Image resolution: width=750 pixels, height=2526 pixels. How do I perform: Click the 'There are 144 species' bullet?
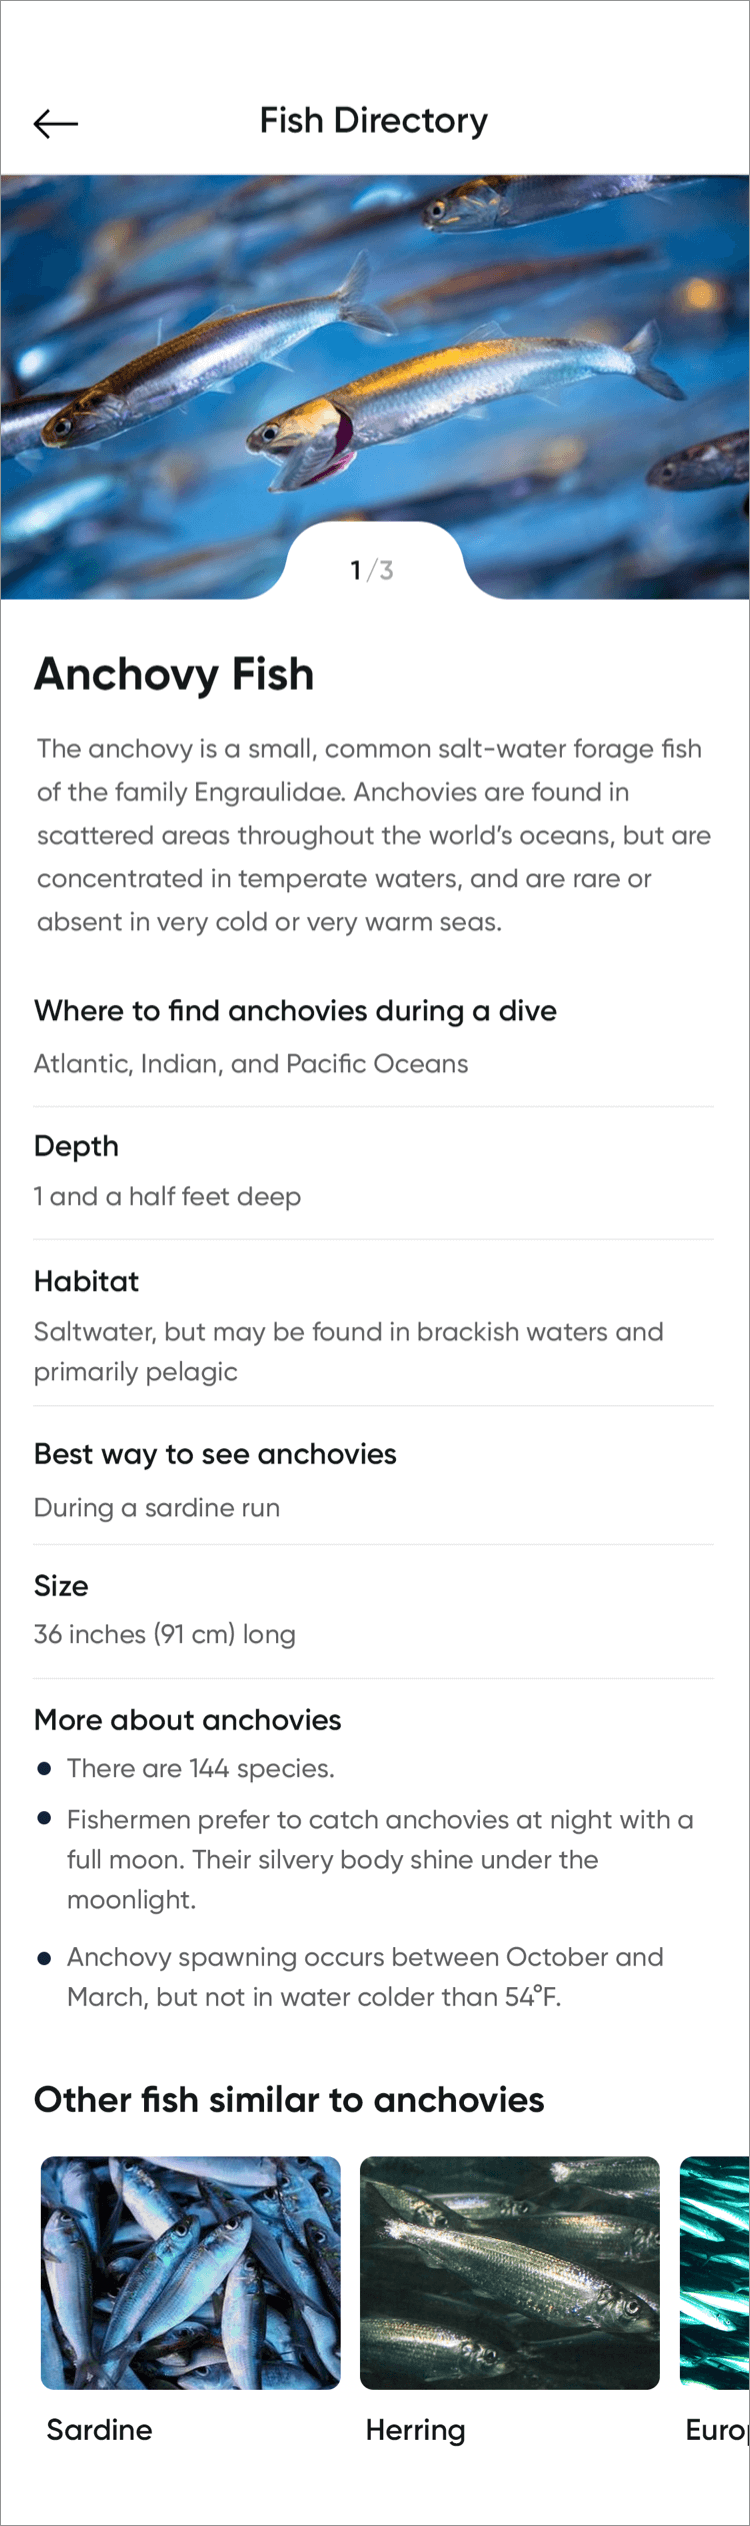(x=200, y=1769)
